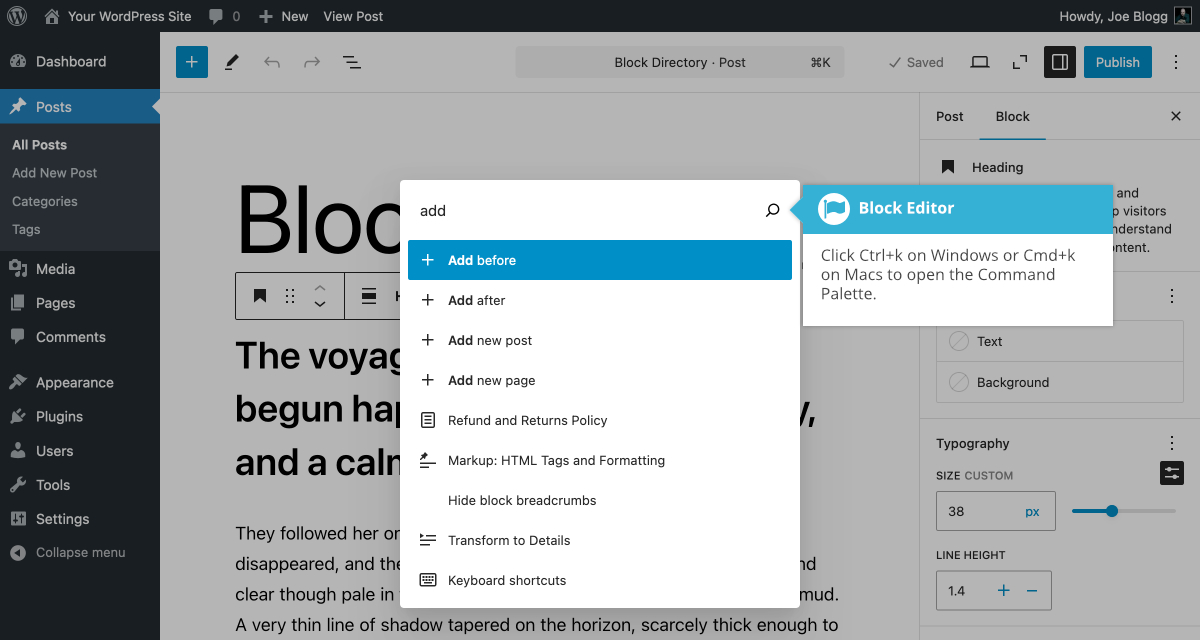The height and width of the screenshot is (640, 1200).
Task: Toggle custom size controls icon in Typography
Action: 1171,473
